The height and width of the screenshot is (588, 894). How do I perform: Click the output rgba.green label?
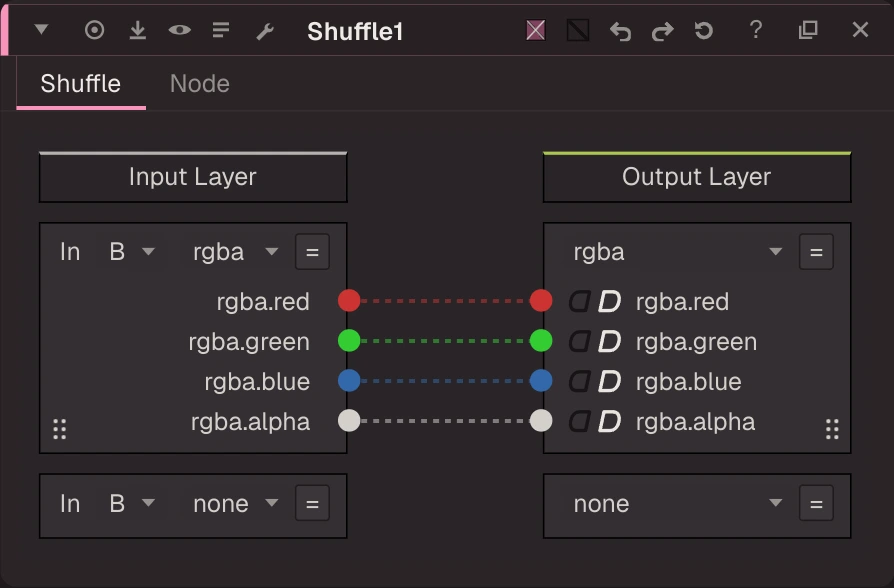696,342
